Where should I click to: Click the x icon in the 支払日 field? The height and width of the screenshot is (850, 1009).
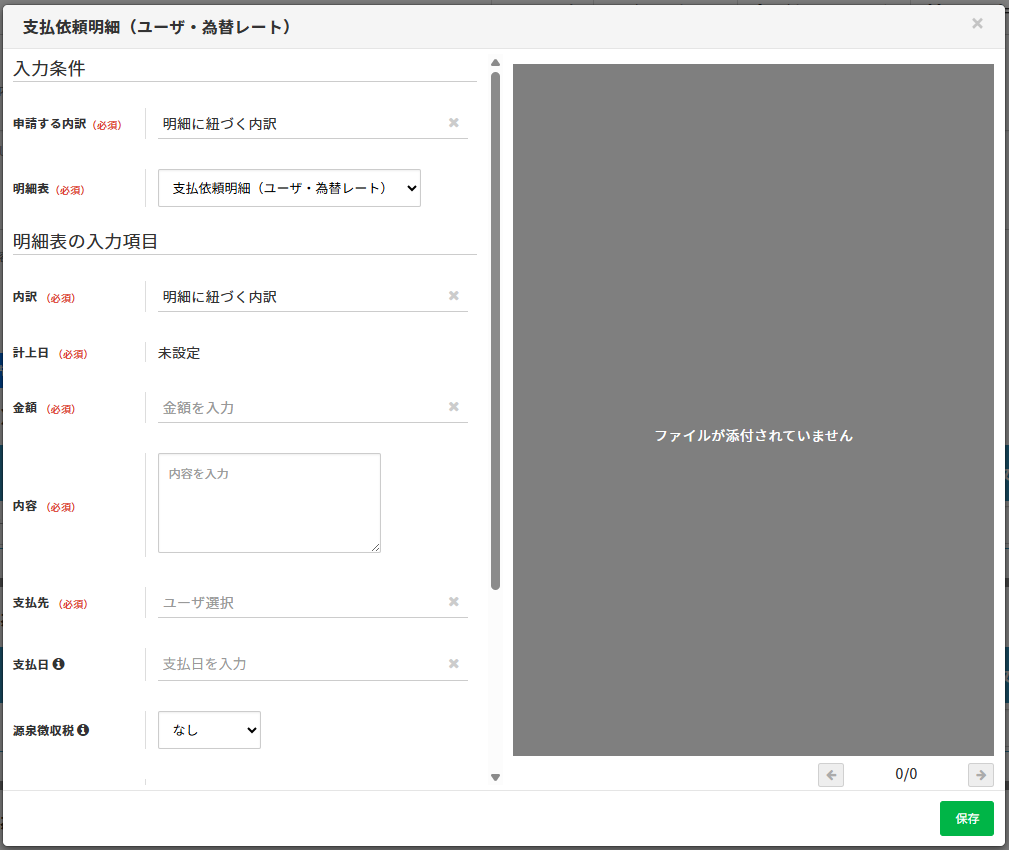(453, 664)
